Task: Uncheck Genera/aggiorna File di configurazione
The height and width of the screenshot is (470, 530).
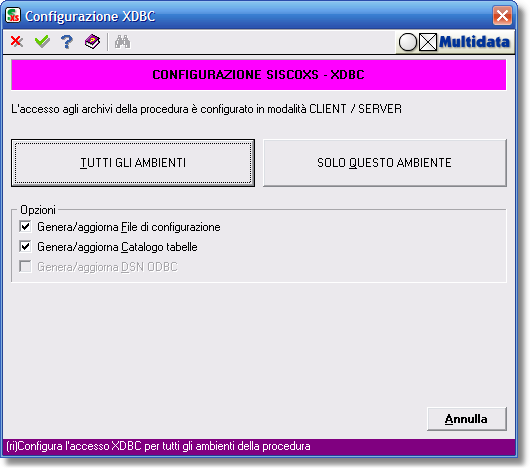Action: click(25, 227)
